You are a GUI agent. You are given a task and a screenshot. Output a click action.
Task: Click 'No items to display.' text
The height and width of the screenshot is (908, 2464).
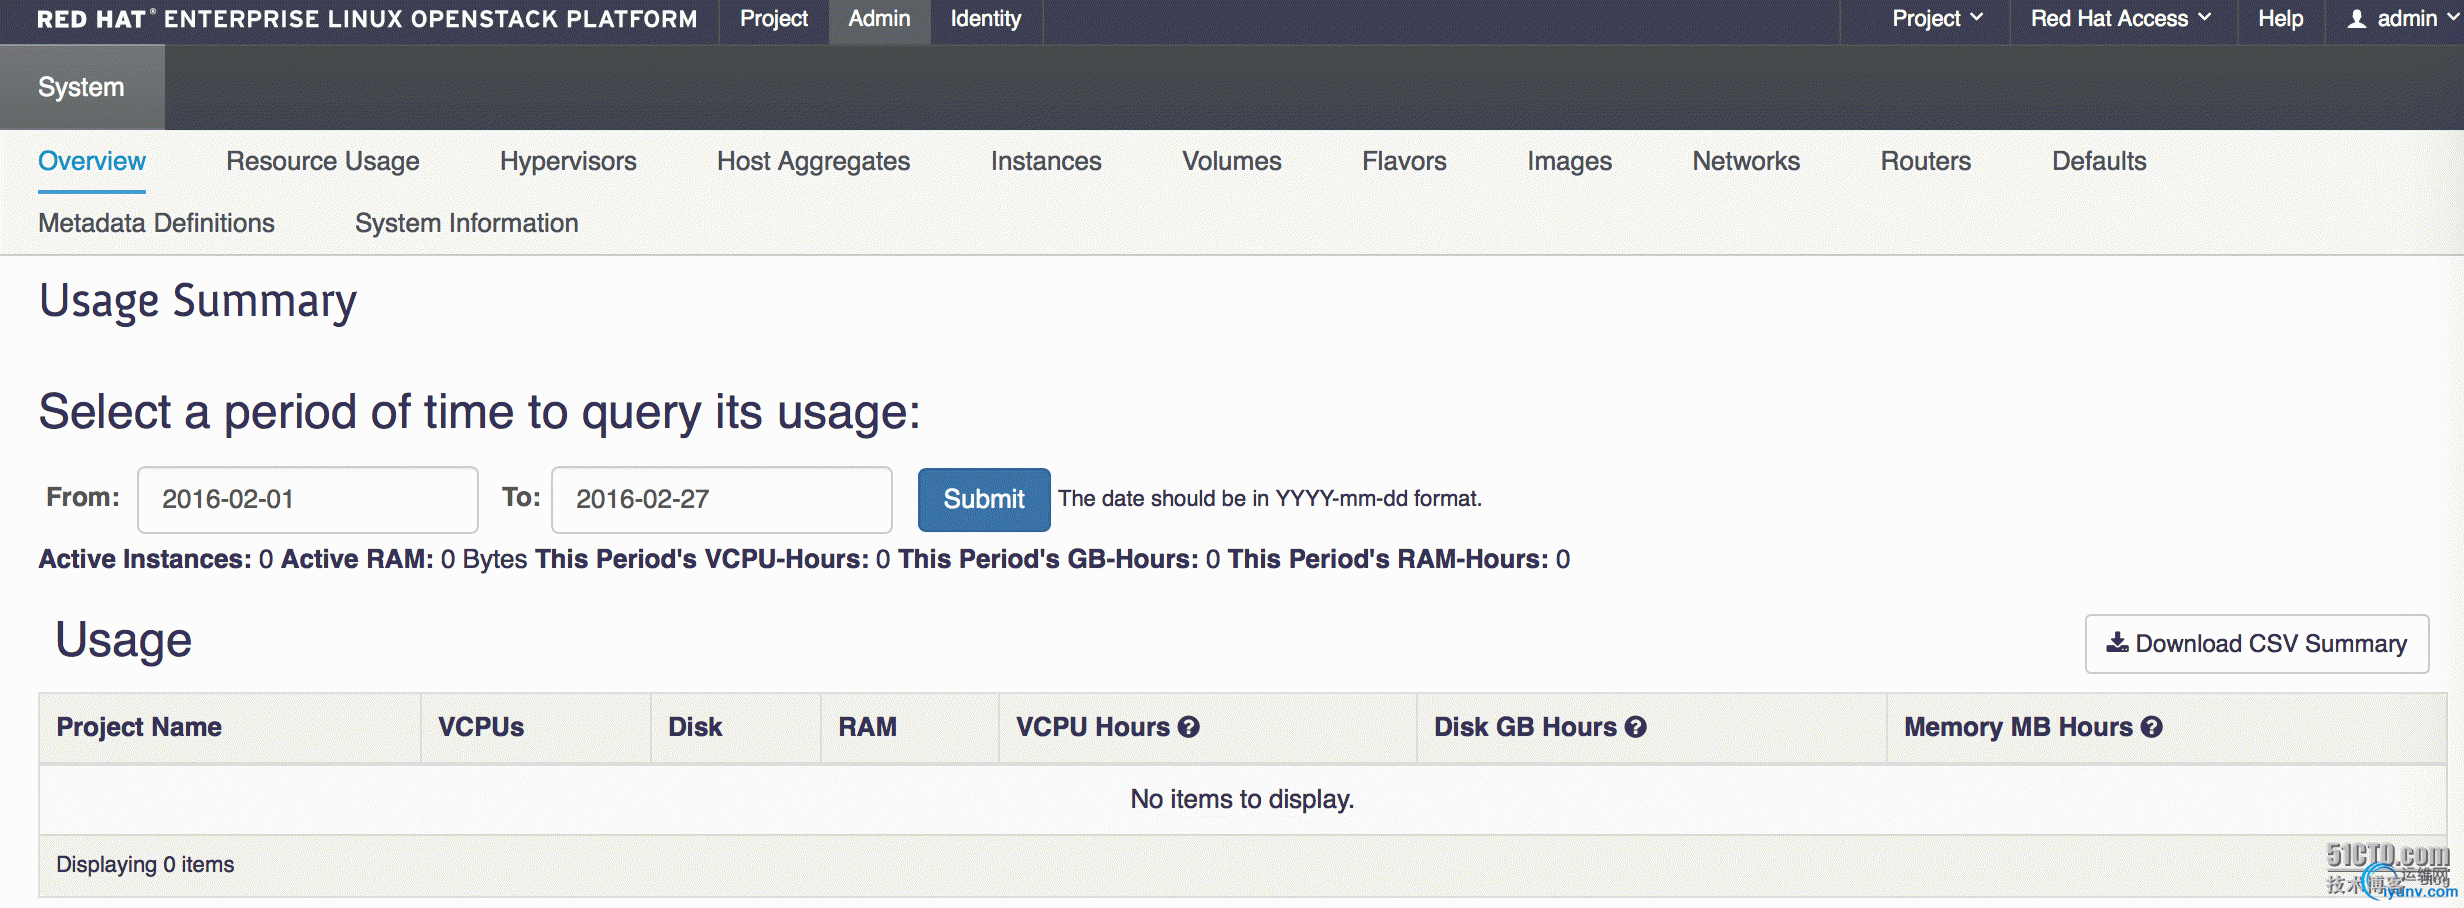pyautogui.click(x=1242, y=799)
